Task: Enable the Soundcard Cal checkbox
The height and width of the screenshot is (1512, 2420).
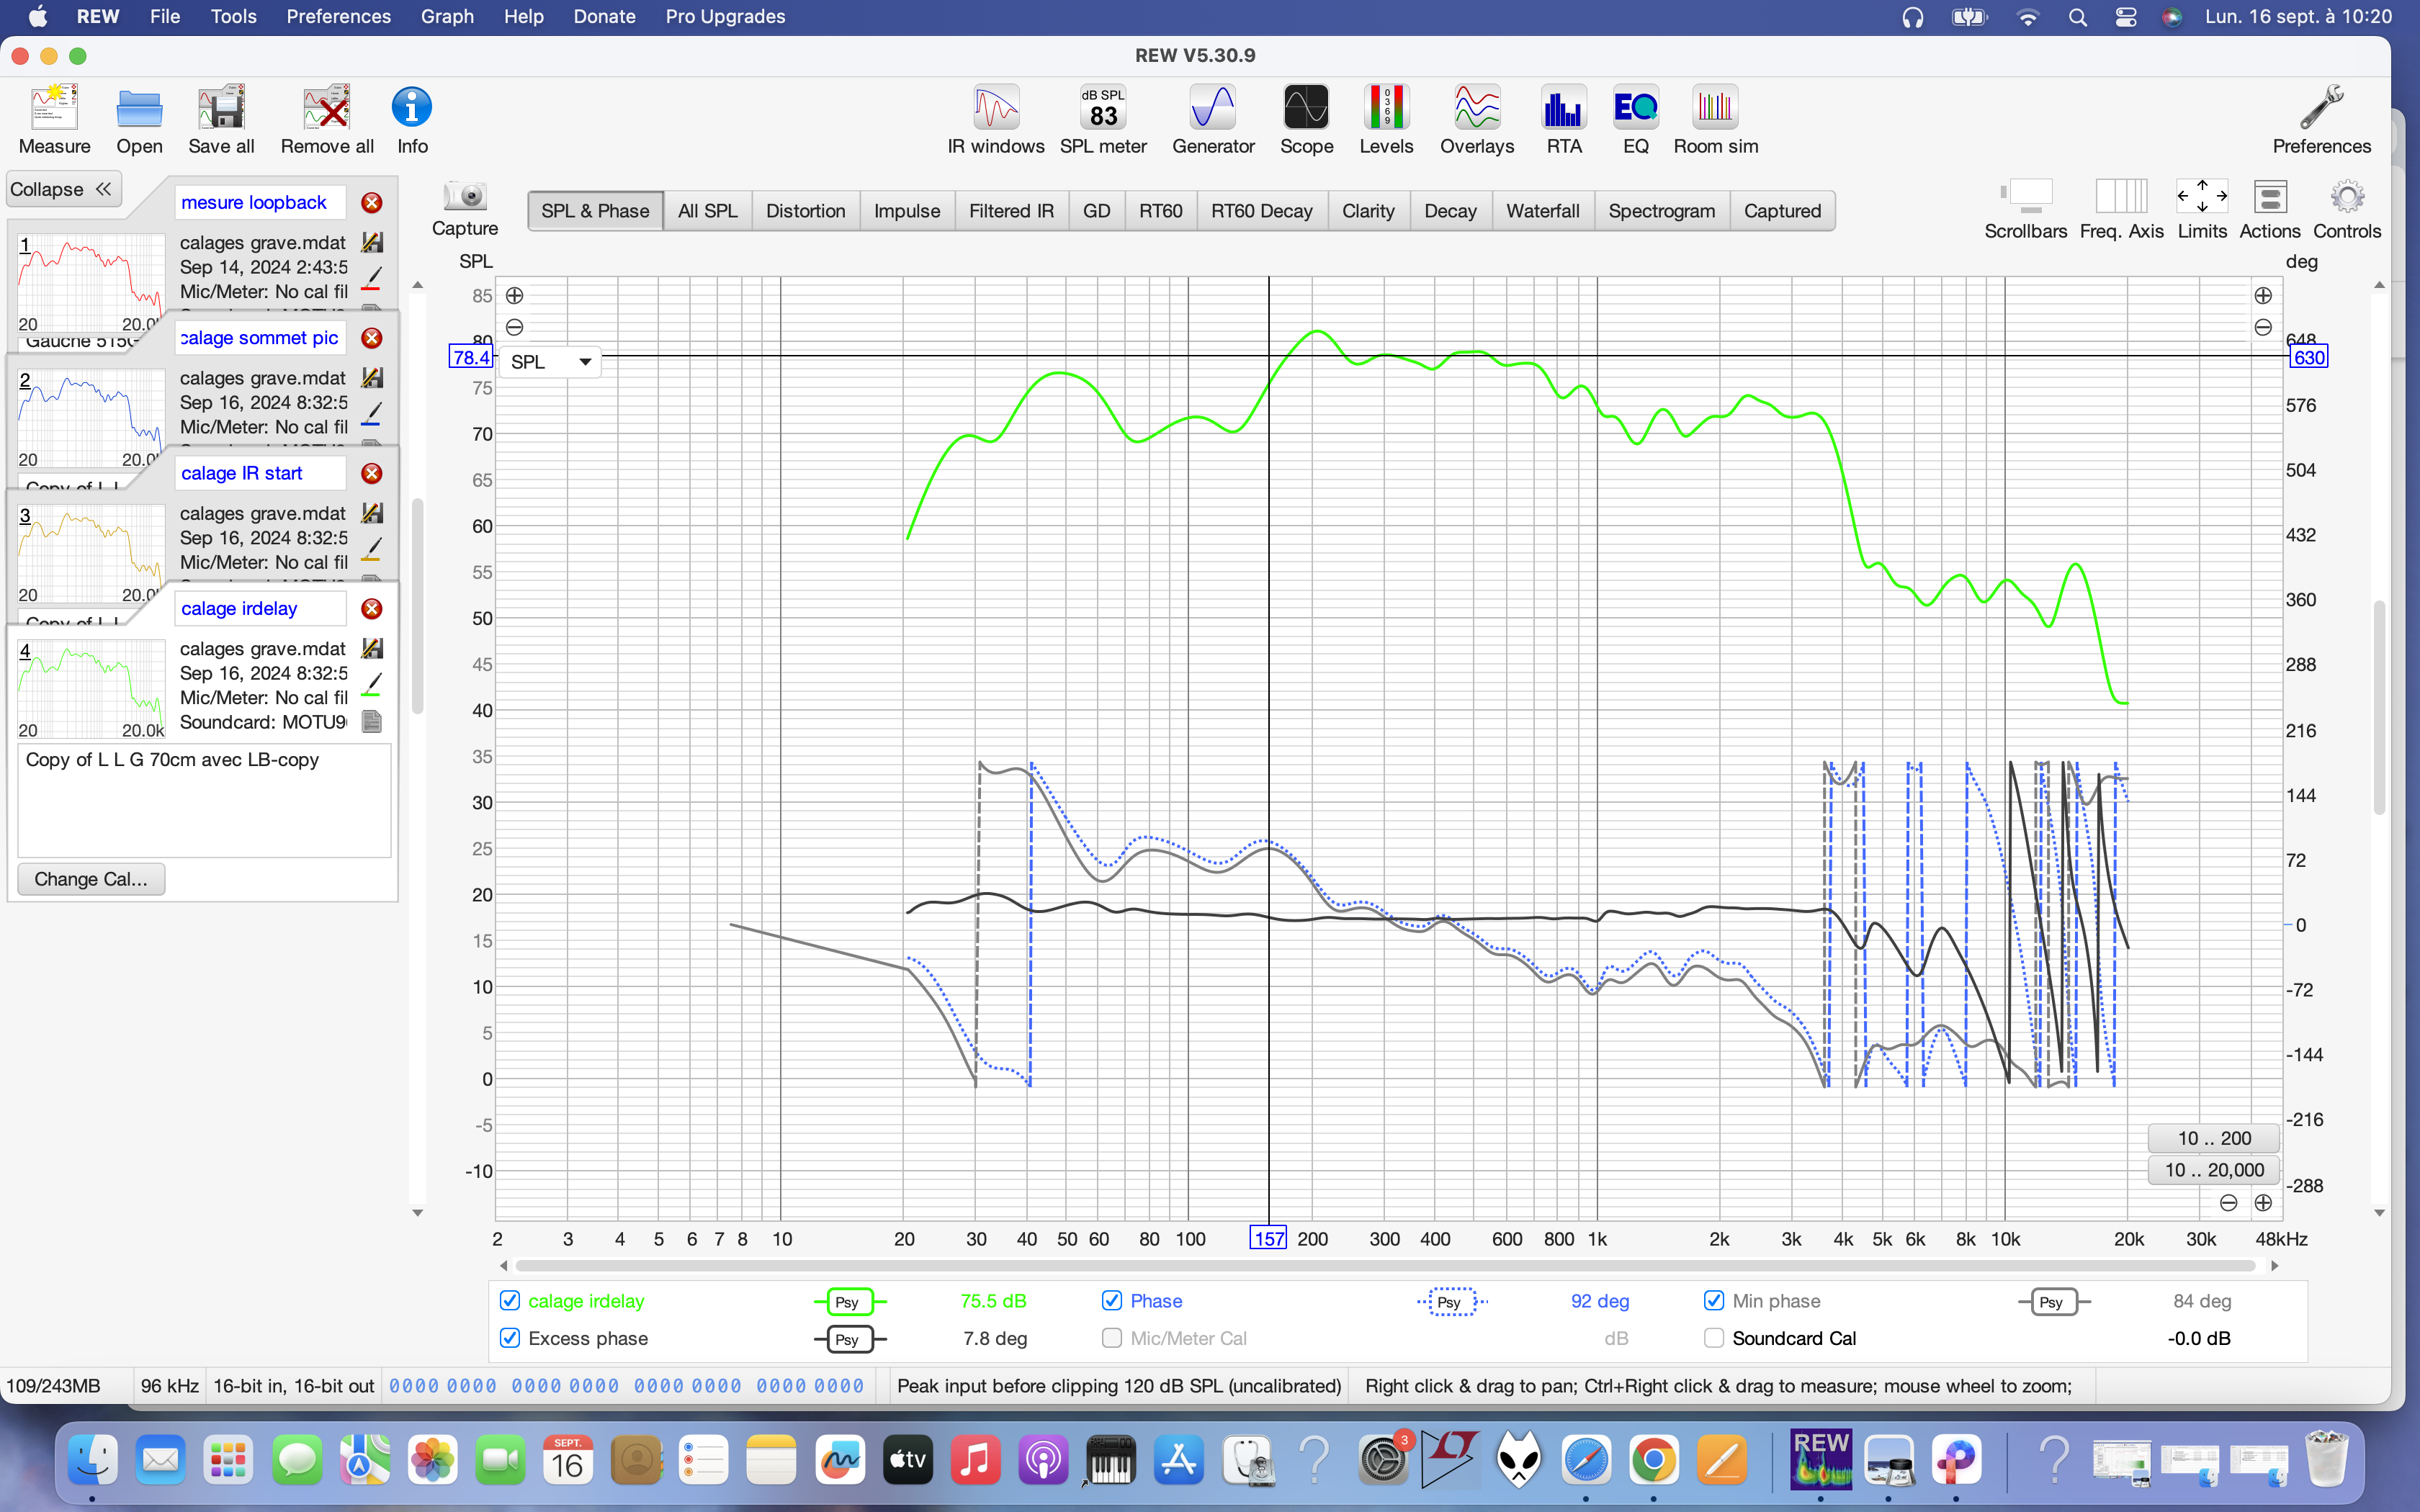Action: point(1714,1338)
